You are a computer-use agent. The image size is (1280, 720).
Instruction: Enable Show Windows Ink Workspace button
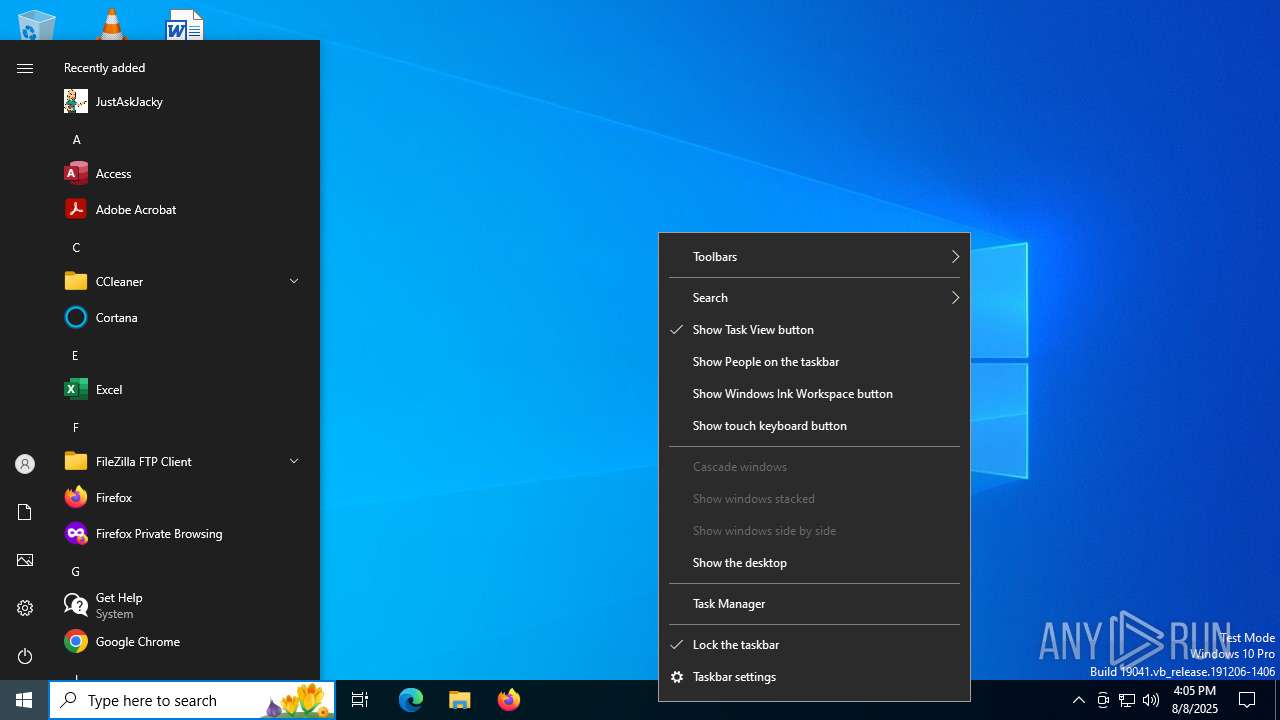(815, 394)
